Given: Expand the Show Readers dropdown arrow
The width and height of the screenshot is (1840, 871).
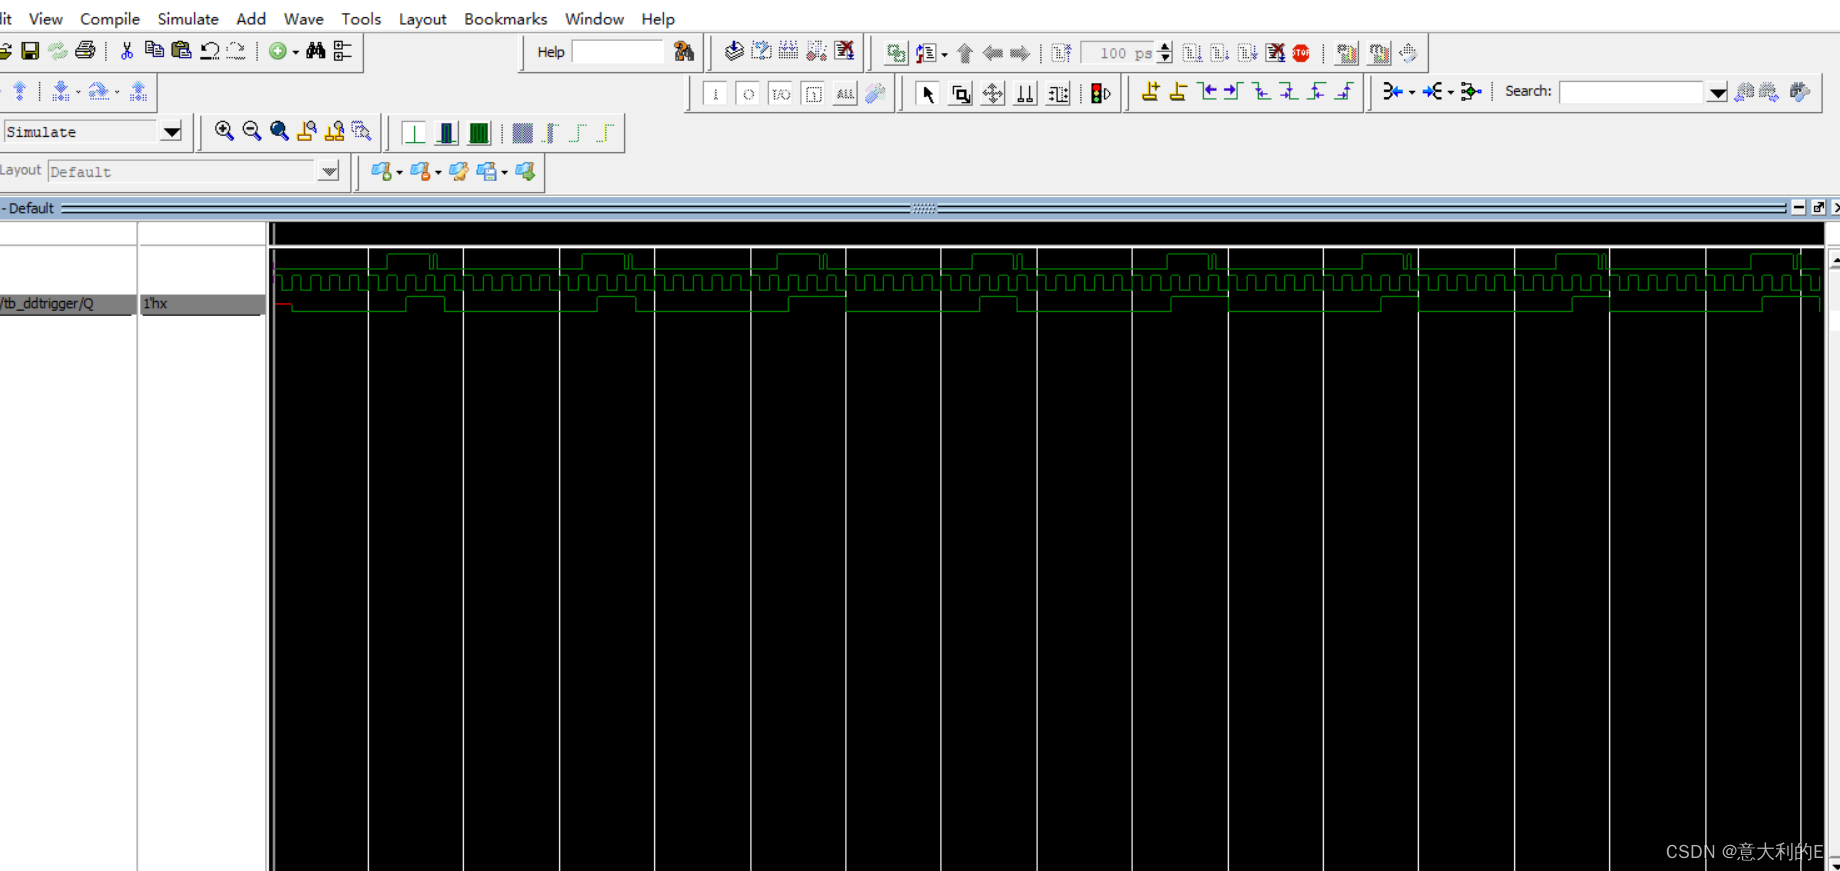Looking at the screenshot, I should point(1451,93).
